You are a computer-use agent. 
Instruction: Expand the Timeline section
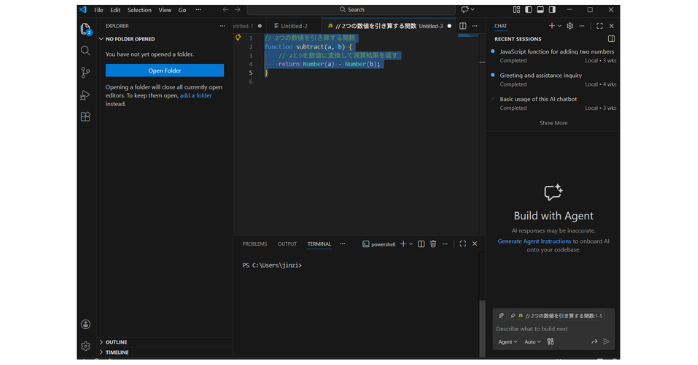click(x=165, y=352)
